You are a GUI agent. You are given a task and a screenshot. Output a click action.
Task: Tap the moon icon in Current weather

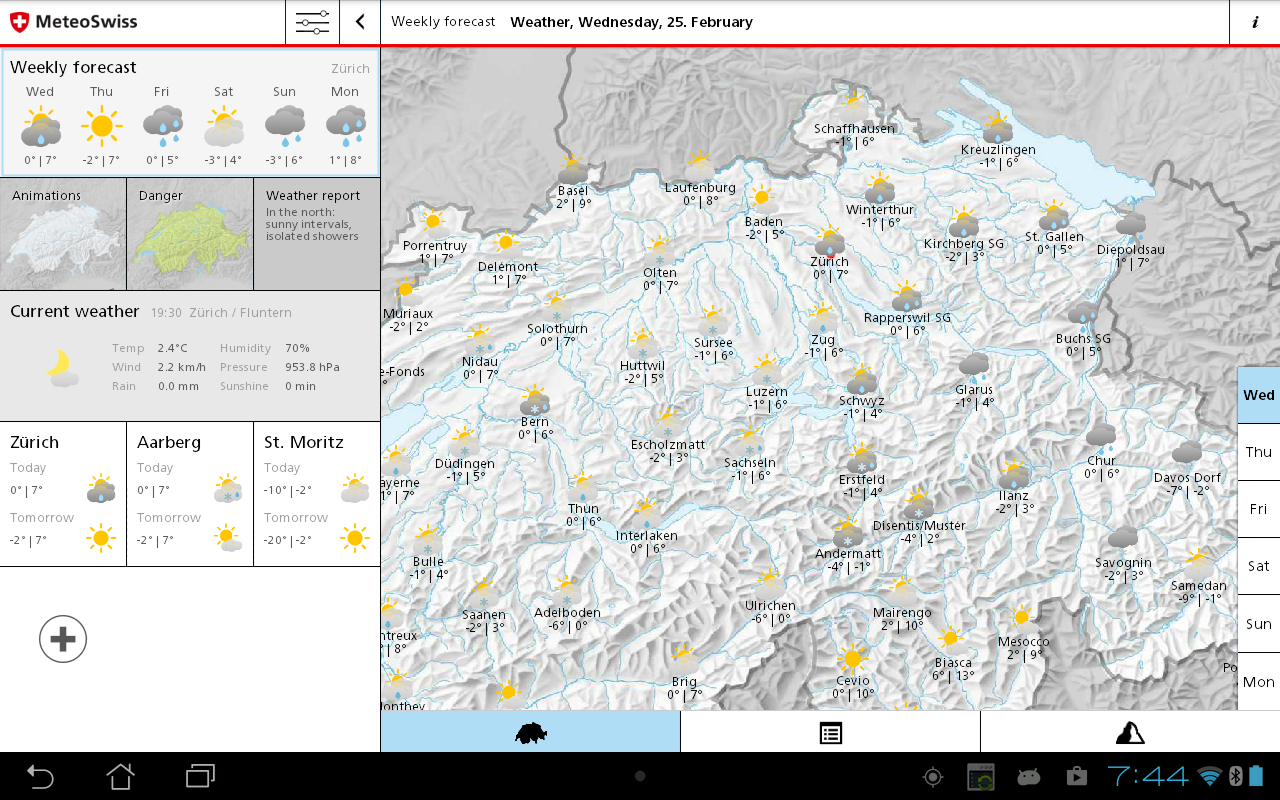pyautogui.click(x=62, y=368)
